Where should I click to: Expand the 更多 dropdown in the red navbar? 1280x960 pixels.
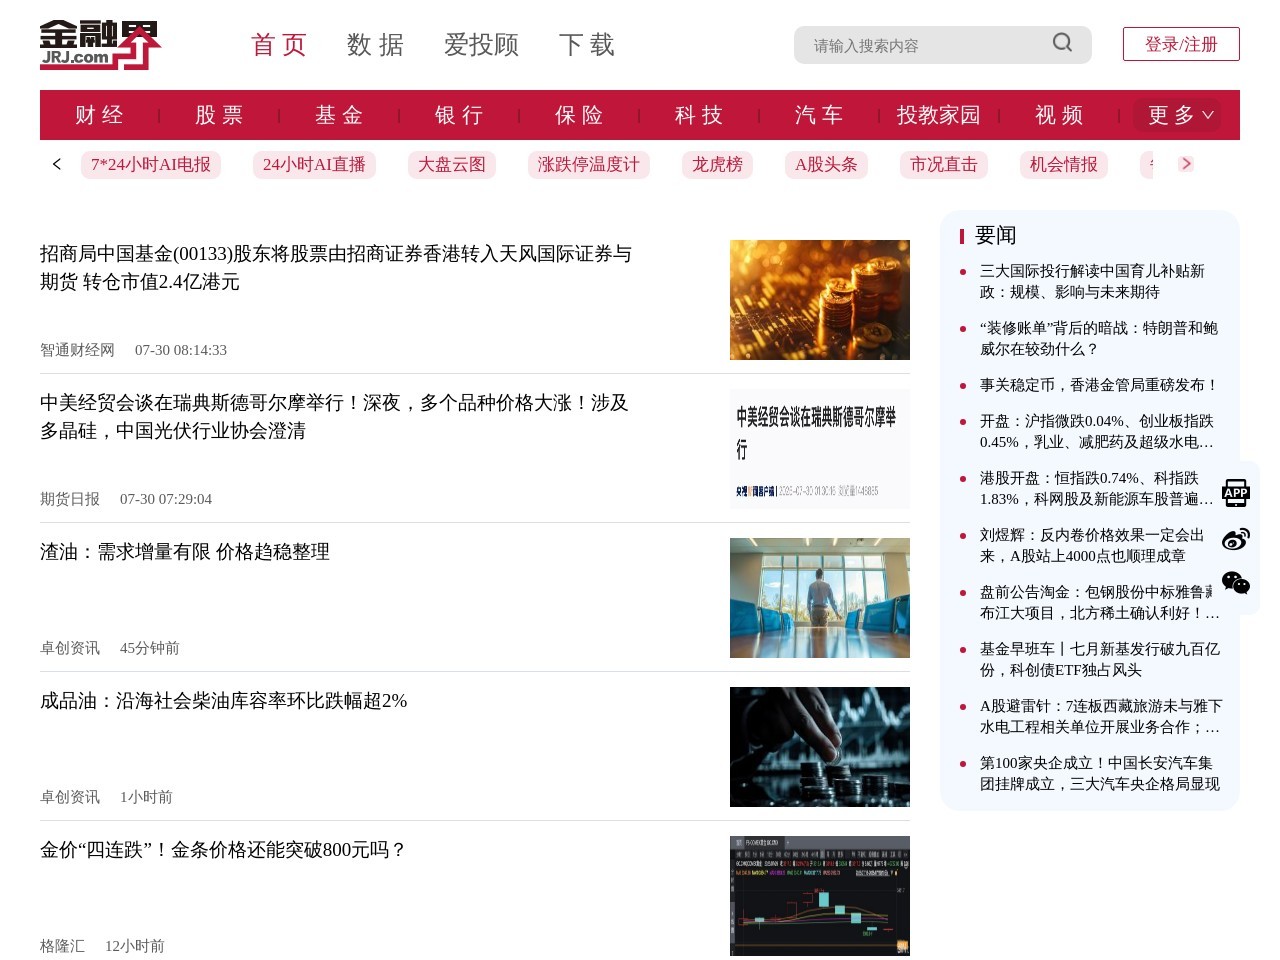point(1177,115)
